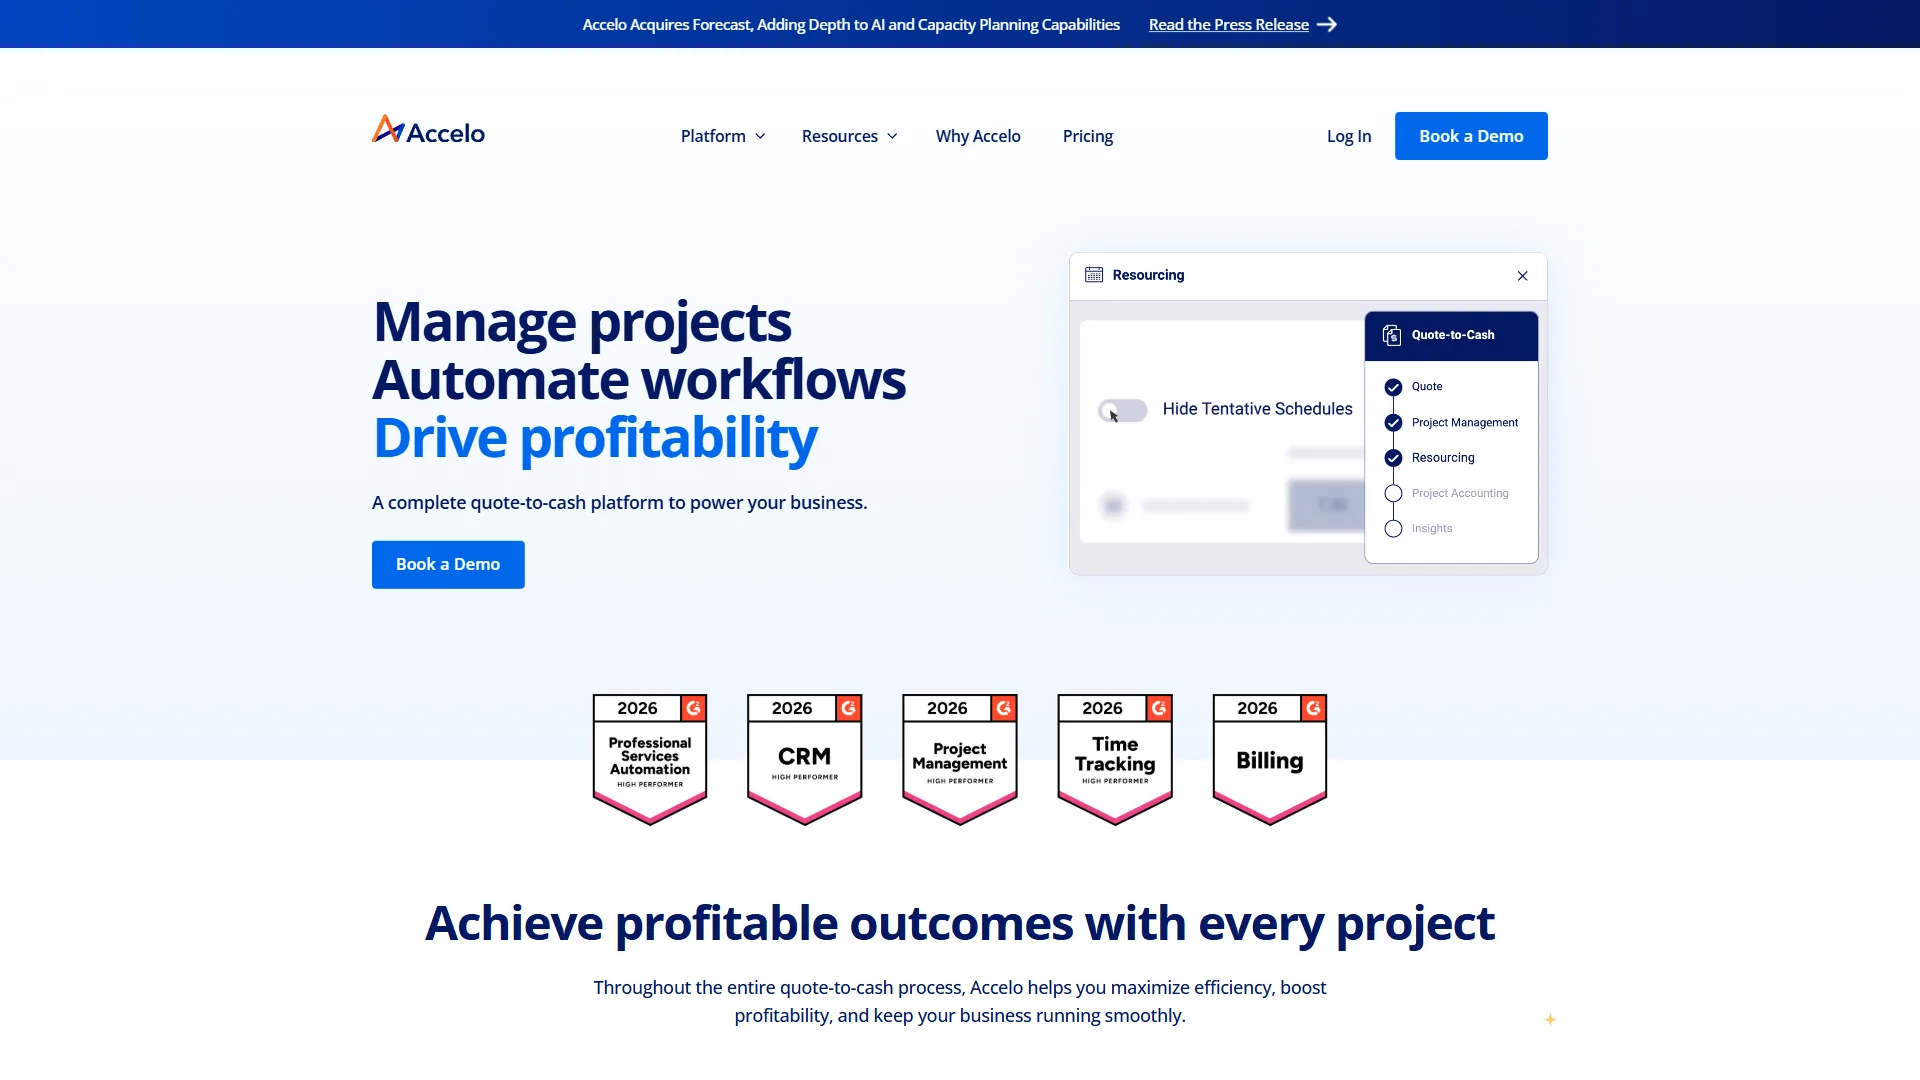Open the CRM High Performer badge
The height and width of the screenshot is (1080, 1920).
coord(805,759)
